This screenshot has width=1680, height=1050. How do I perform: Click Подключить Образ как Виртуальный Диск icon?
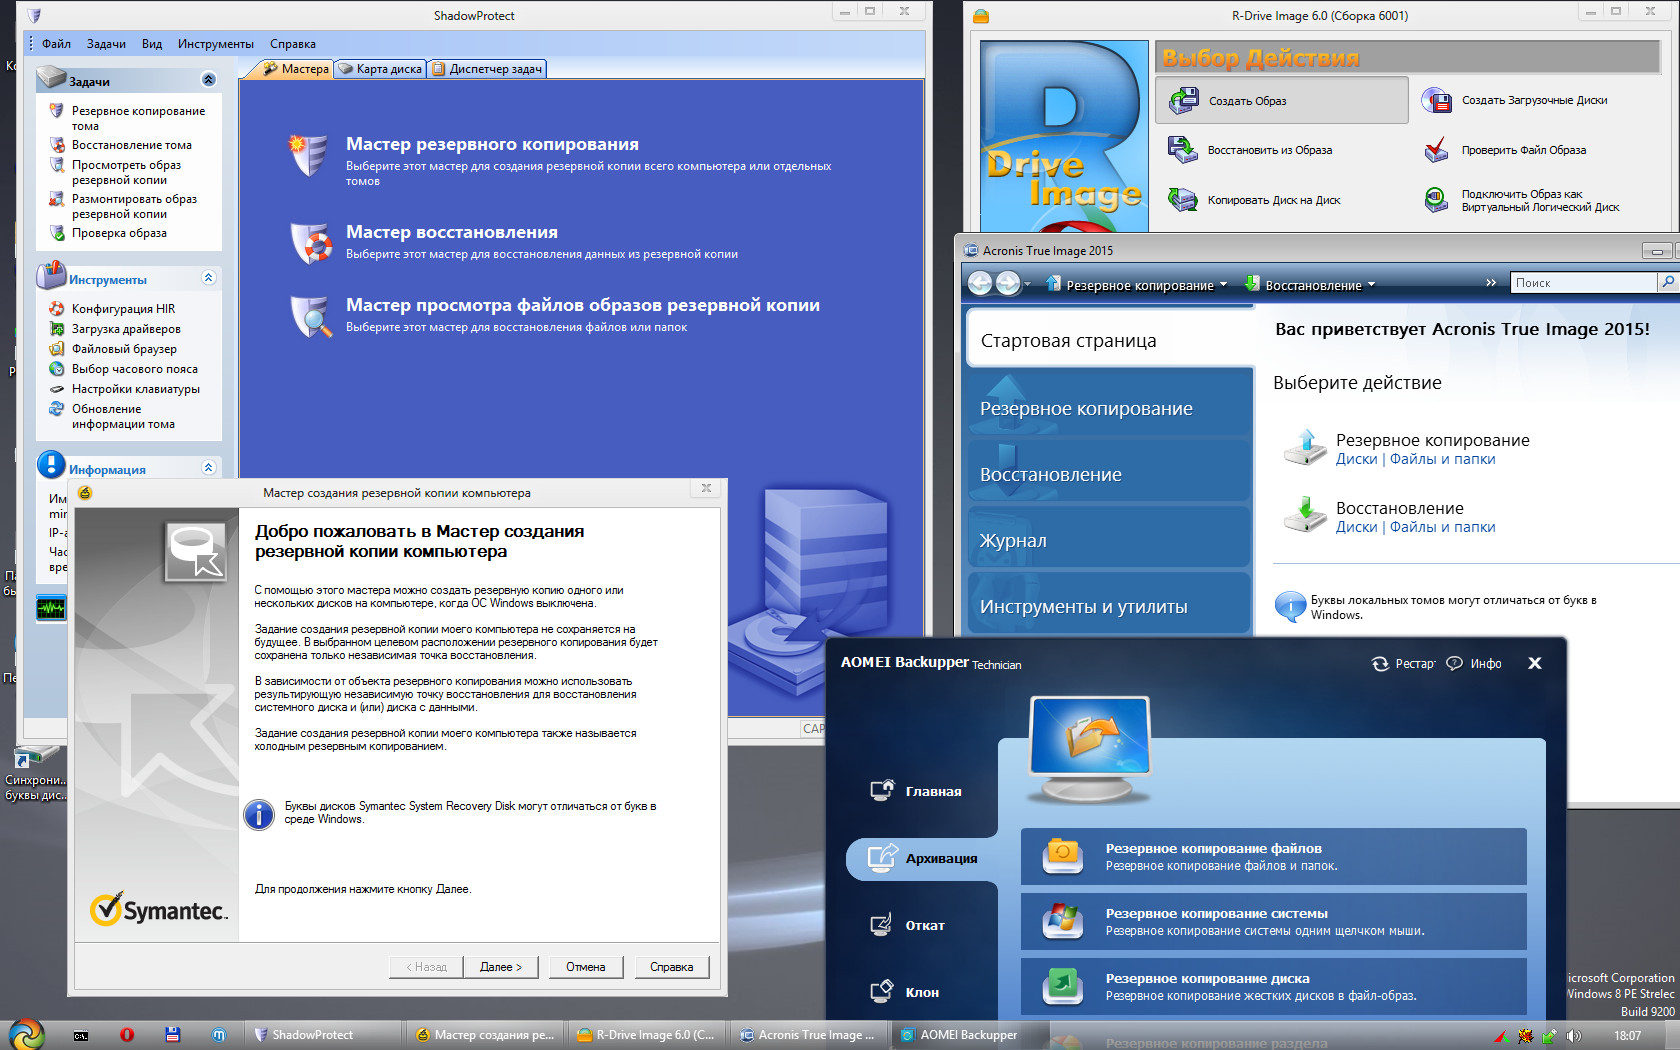coord(1437,200)
